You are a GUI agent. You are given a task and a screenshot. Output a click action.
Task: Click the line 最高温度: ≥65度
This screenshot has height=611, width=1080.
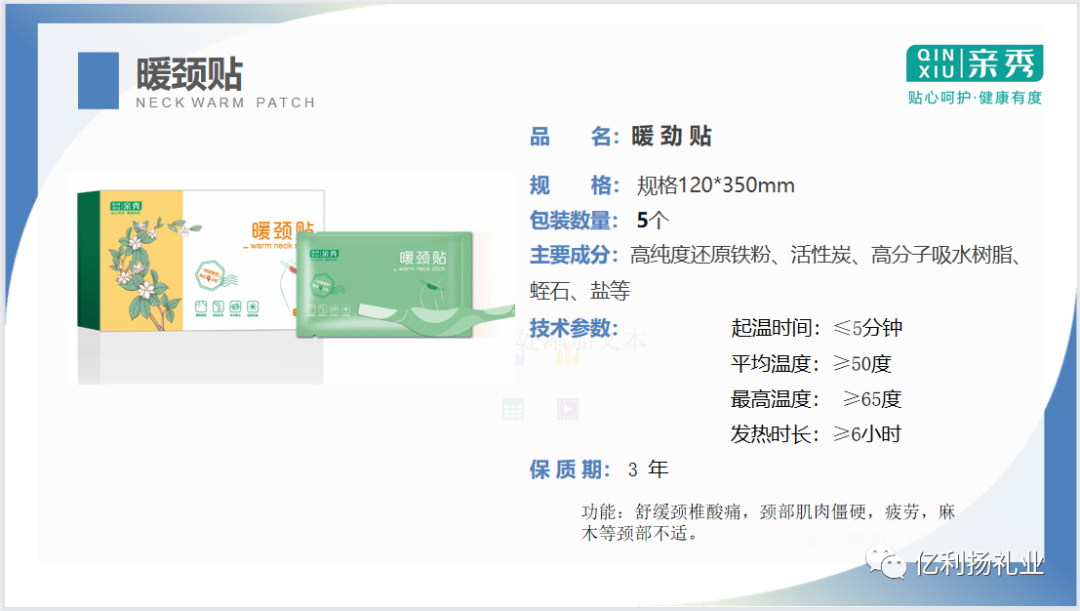tap(816, 399)
